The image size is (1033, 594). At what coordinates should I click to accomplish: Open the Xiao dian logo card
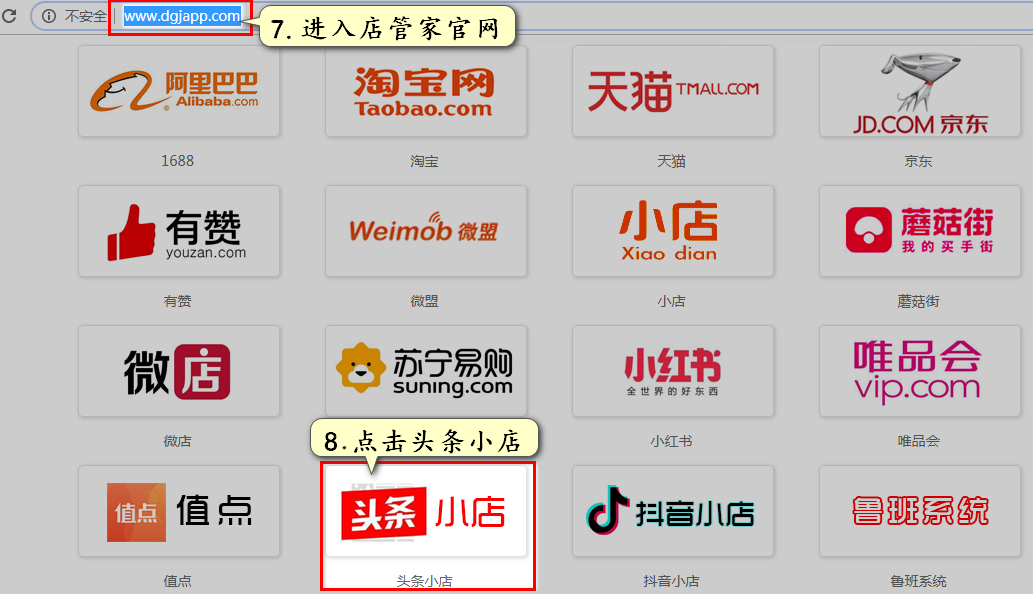[x=673, y=231]
